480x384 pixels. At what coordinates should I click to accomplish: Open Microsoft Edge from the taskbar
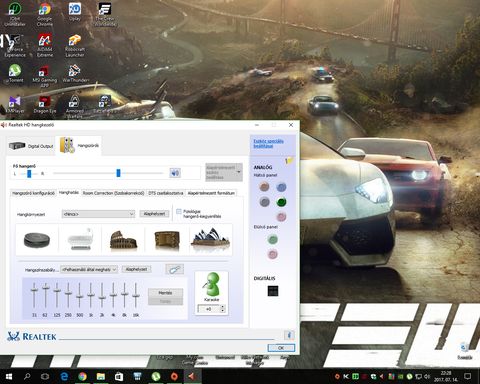(x=64, y=377)
